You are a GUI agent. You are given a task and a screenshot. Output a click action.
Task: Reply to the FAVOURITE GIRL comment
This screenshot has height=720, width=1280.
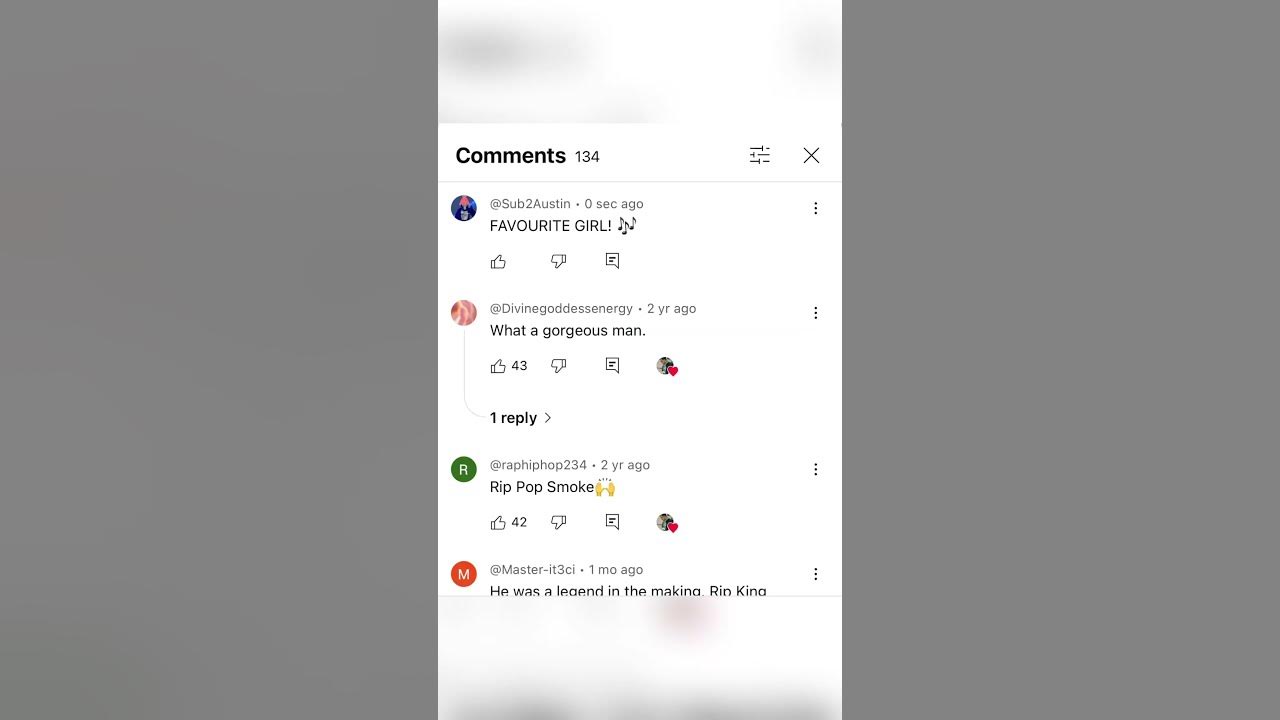coord(612,261)
